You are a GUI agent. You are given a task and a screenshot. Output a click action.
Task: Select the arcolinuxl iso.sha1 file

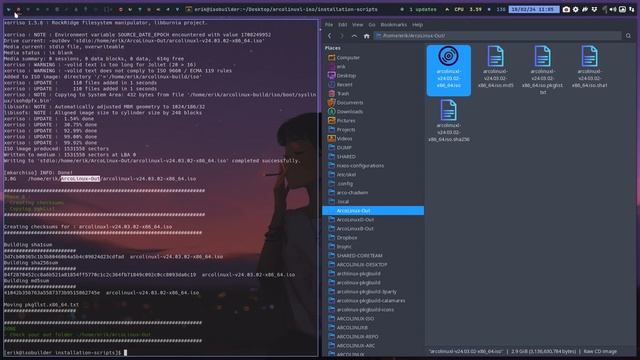coord(589,67)
